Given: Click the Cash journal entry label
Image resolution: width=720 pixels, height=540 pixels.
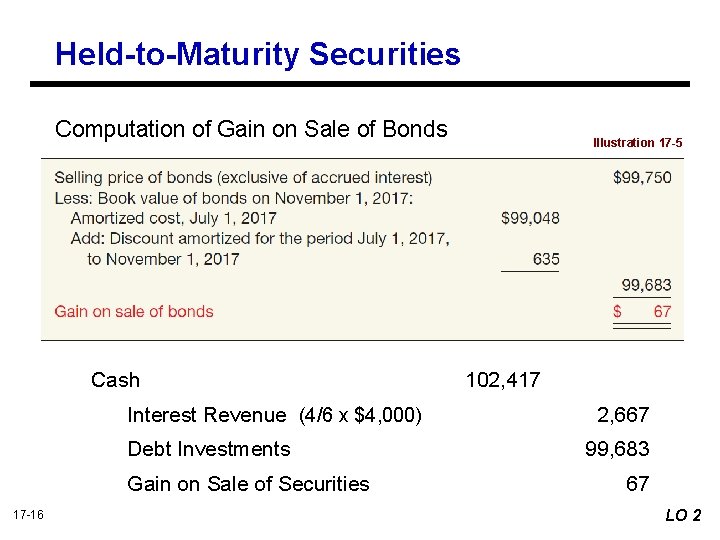Looking at the screenshot, I should [x=115, y=380].
